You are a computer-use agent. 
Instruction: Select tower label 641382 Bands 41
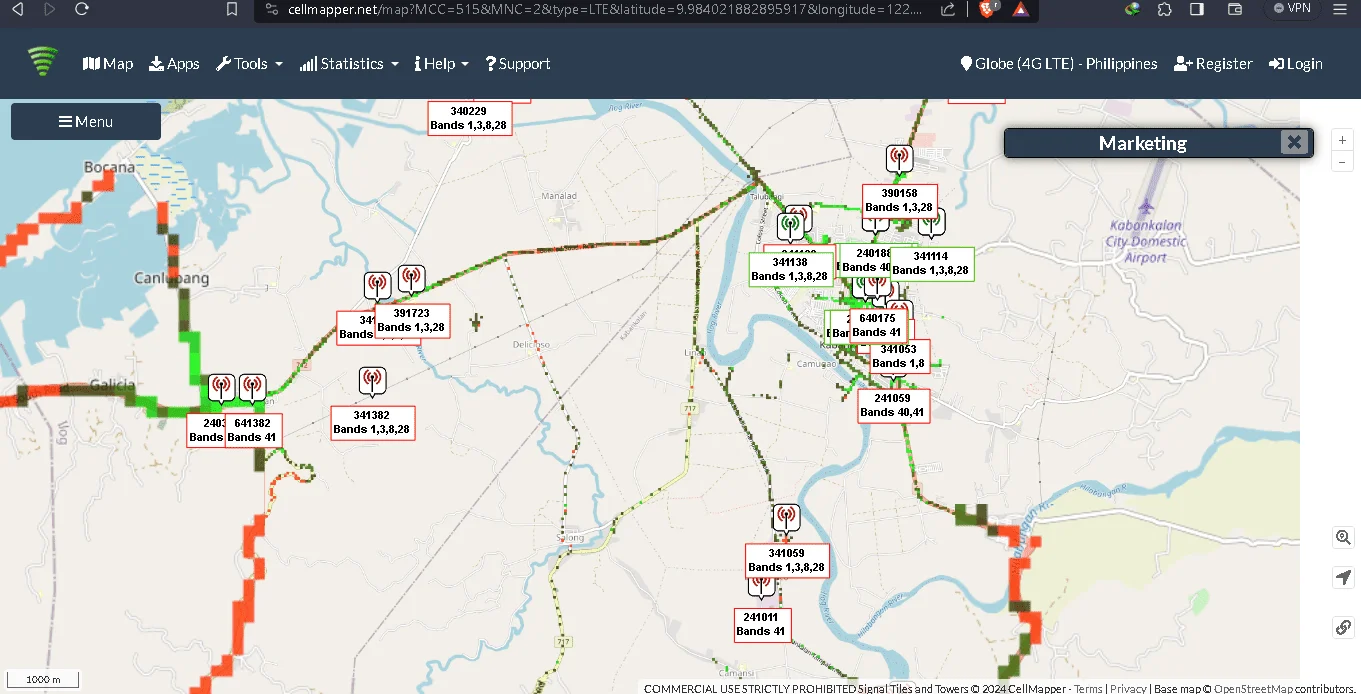pyautogui.click(x=253, y=430)
